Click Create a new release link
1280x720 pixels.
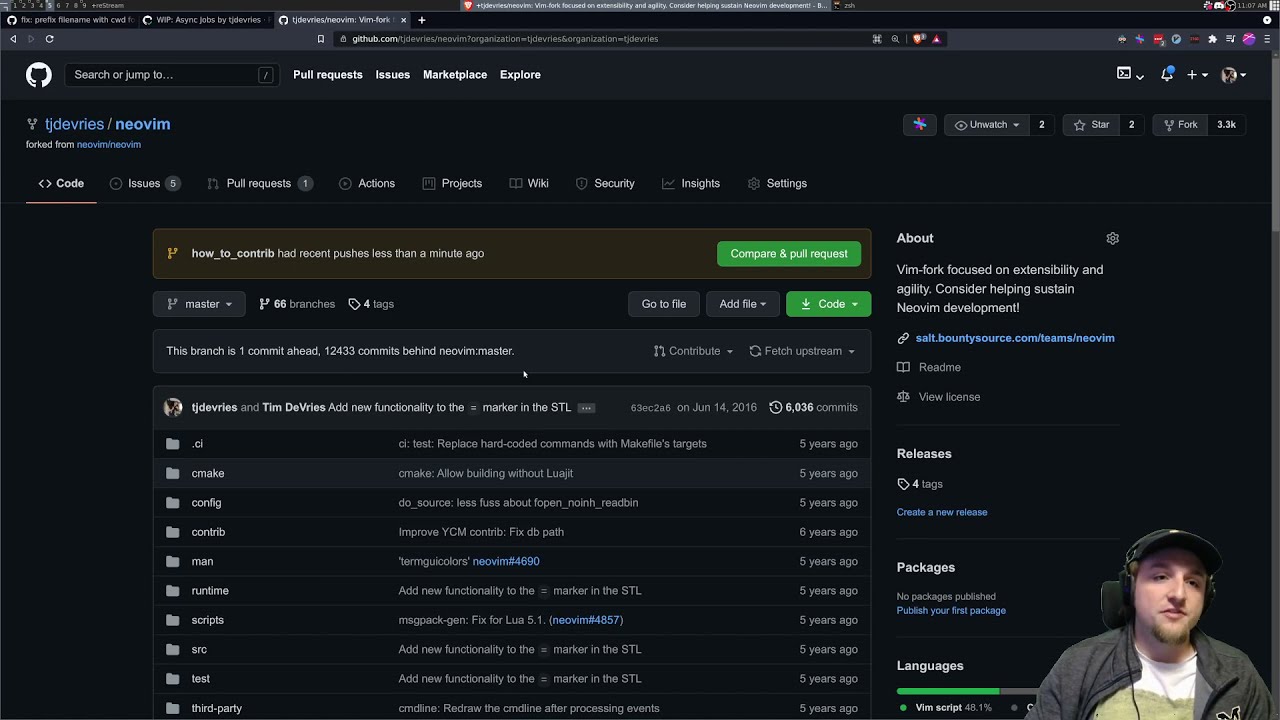tap(942, 512)
